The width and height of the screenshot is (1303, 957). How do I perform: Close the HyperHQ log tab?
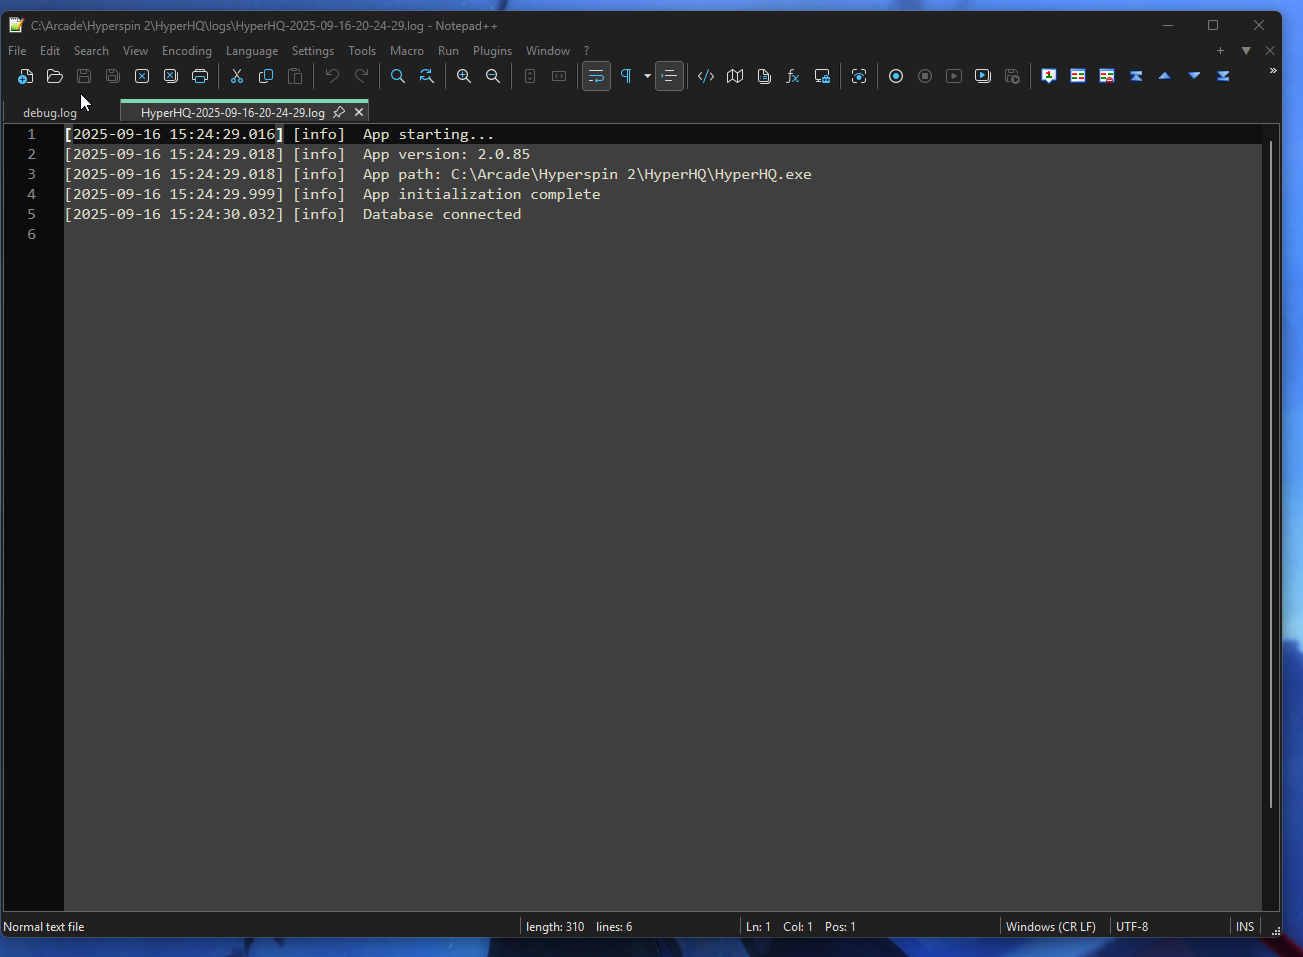359,112
